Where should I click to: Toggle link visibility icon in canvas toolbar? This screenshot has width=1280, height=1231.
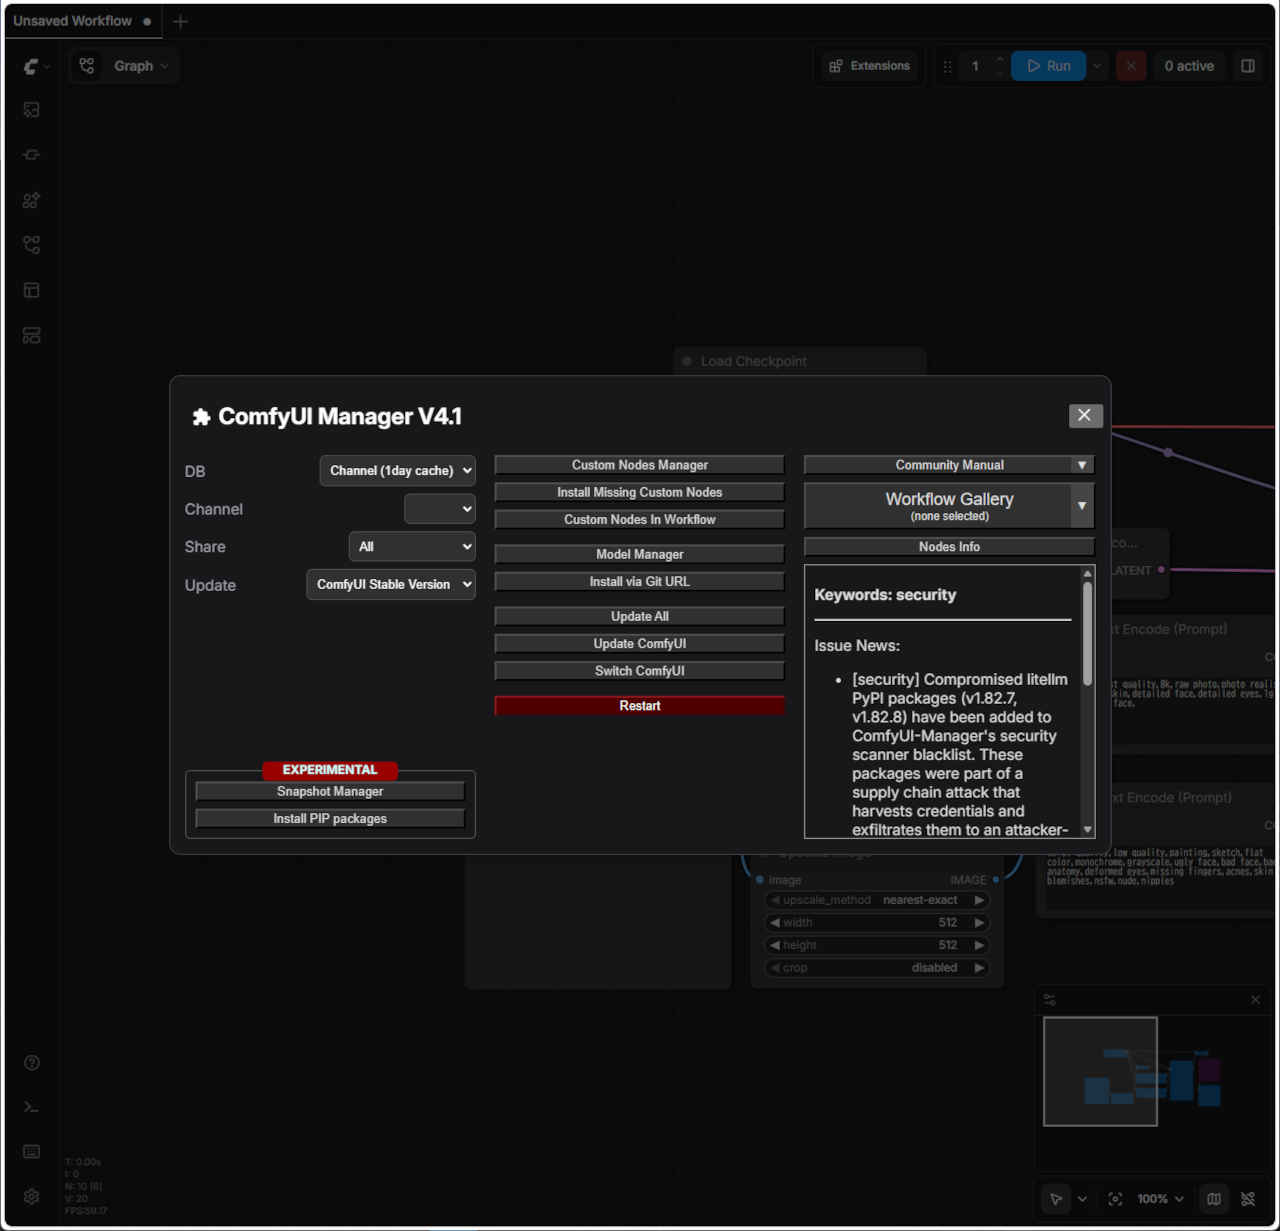tap(1248, 1199)
